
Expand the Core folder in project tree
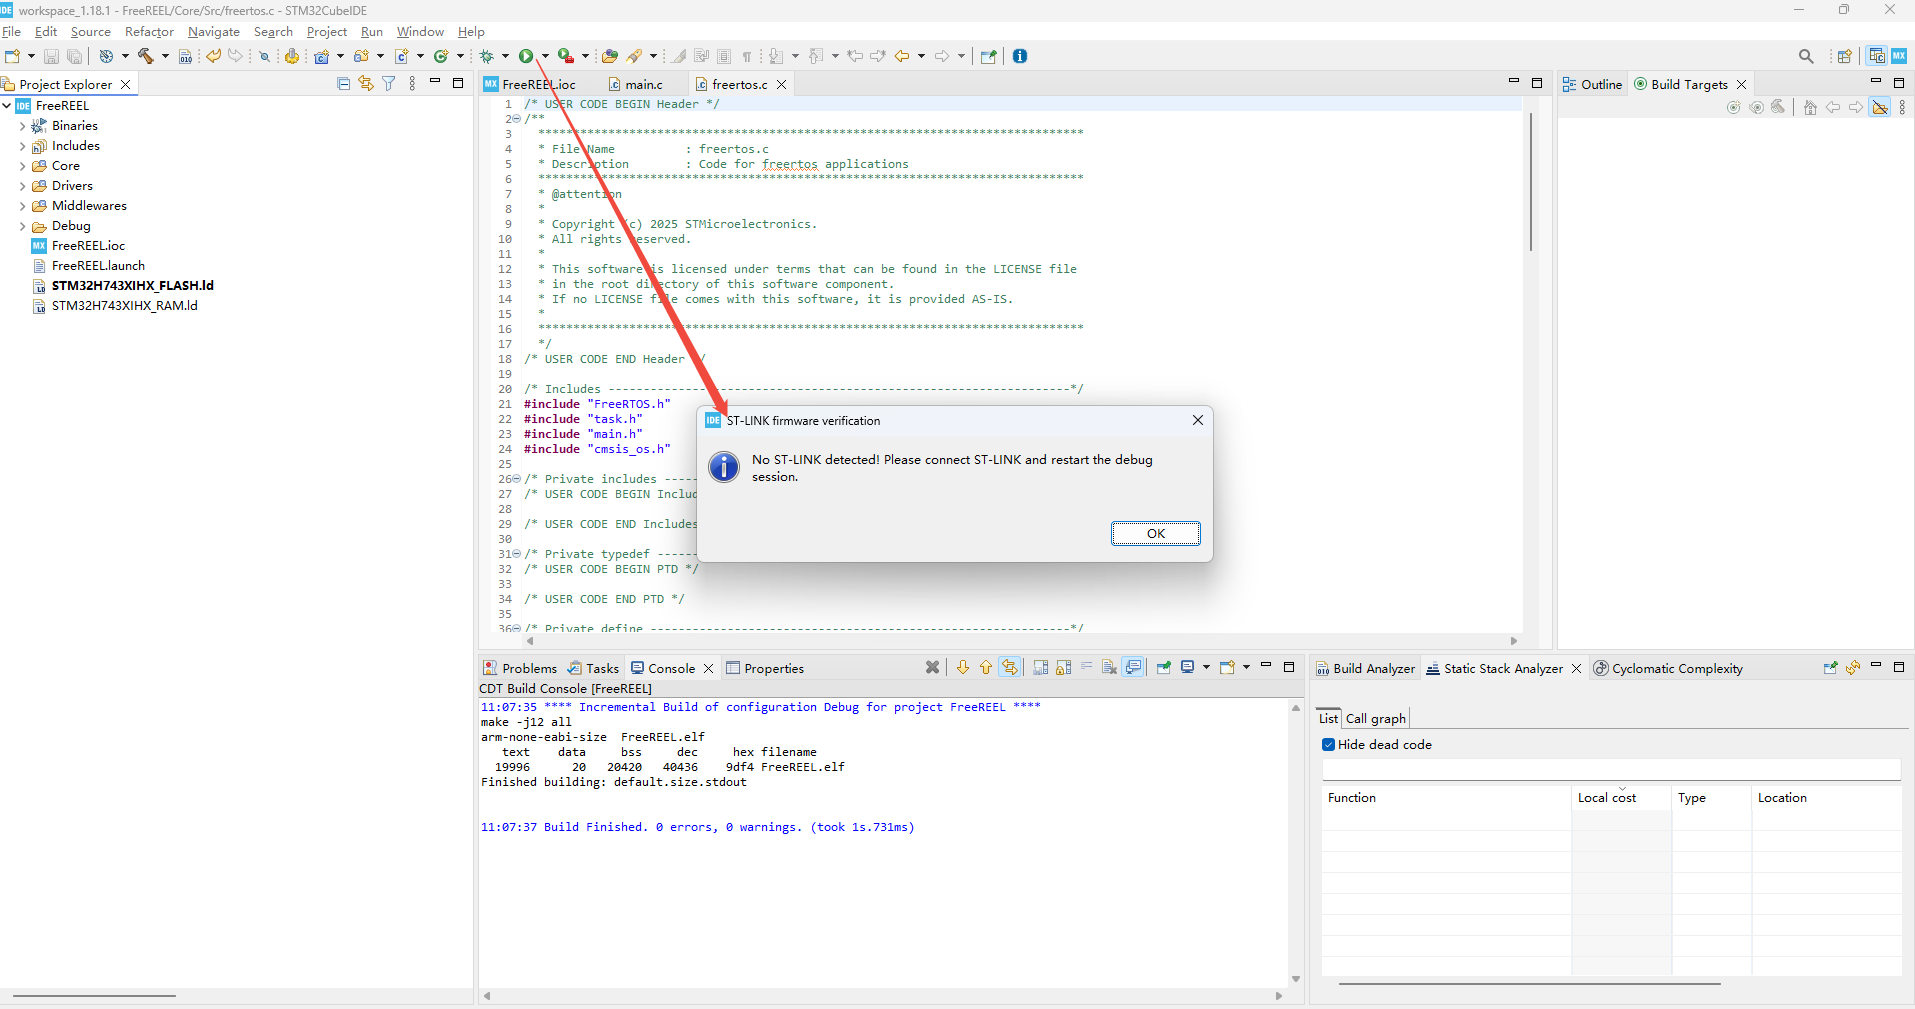click(22, 166)
